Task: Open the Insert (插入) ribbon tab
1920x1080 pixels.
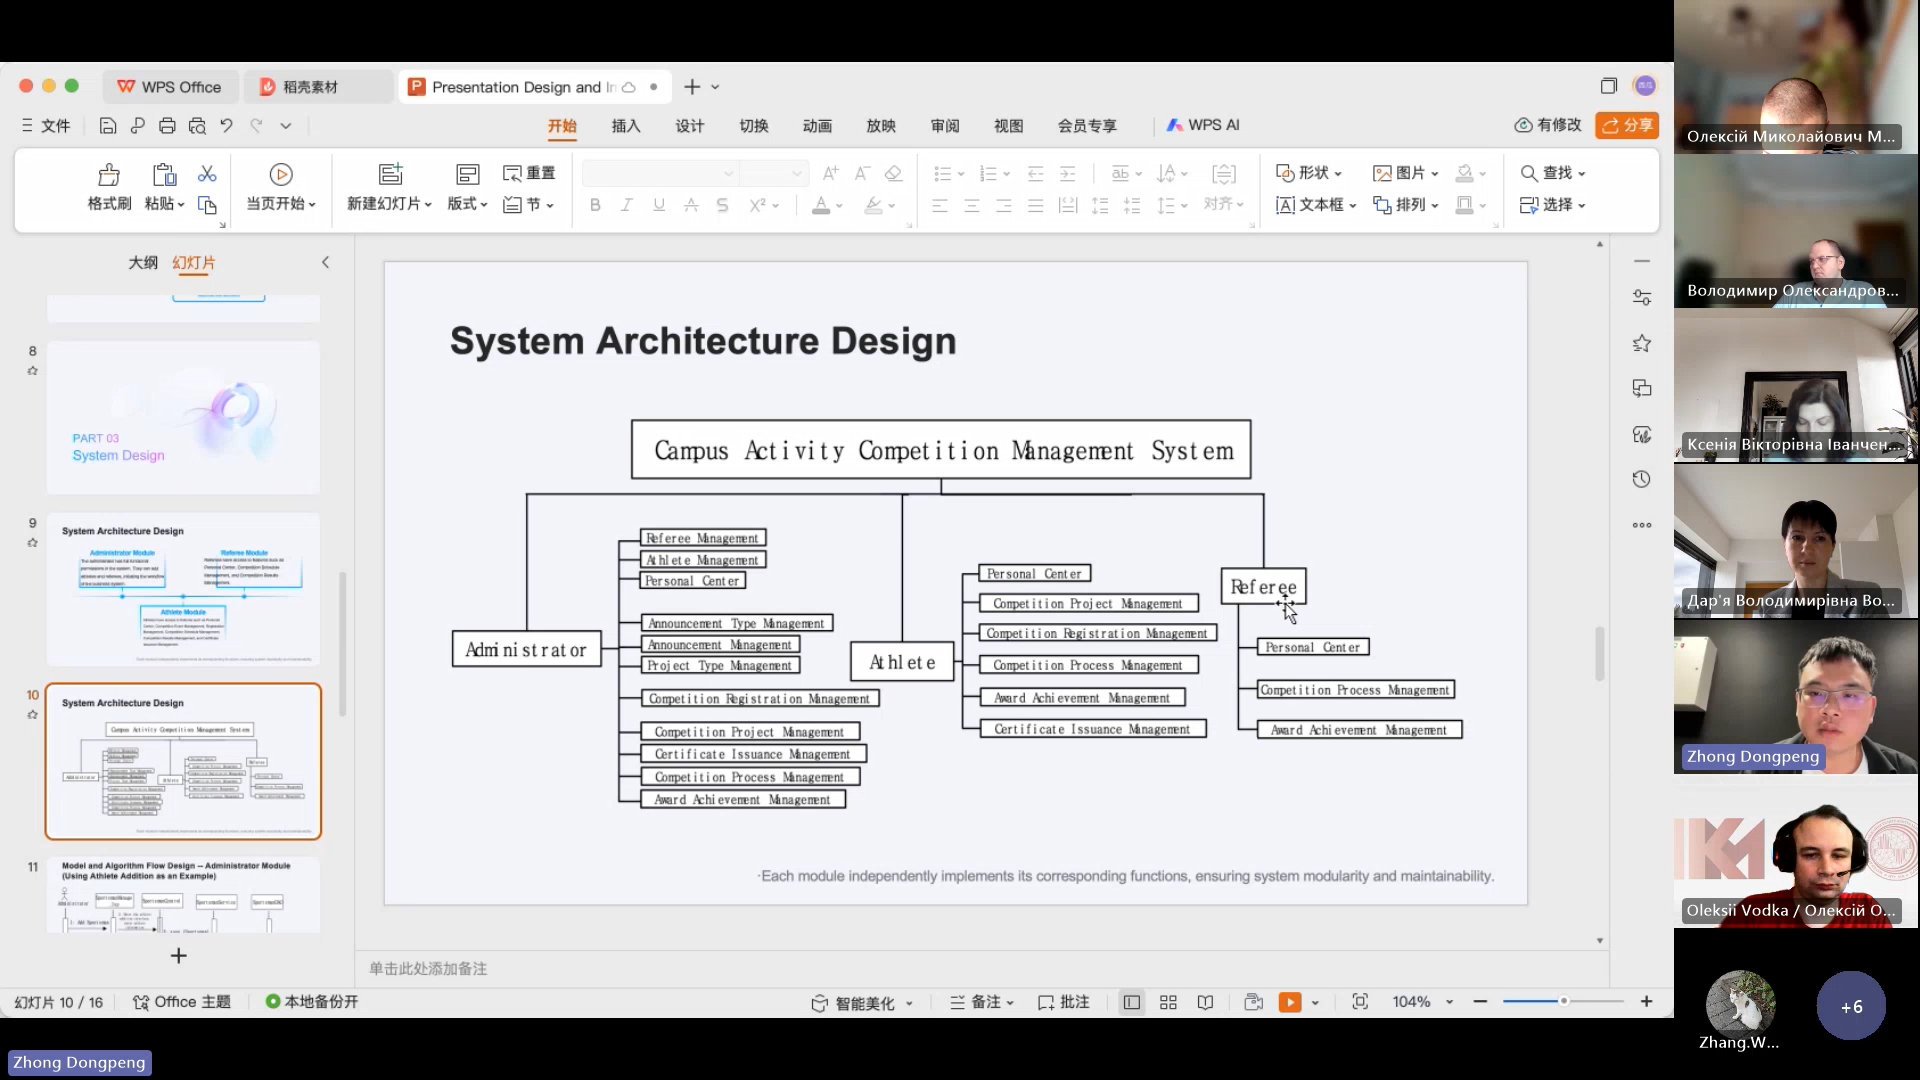Action: tap(626, 126)
